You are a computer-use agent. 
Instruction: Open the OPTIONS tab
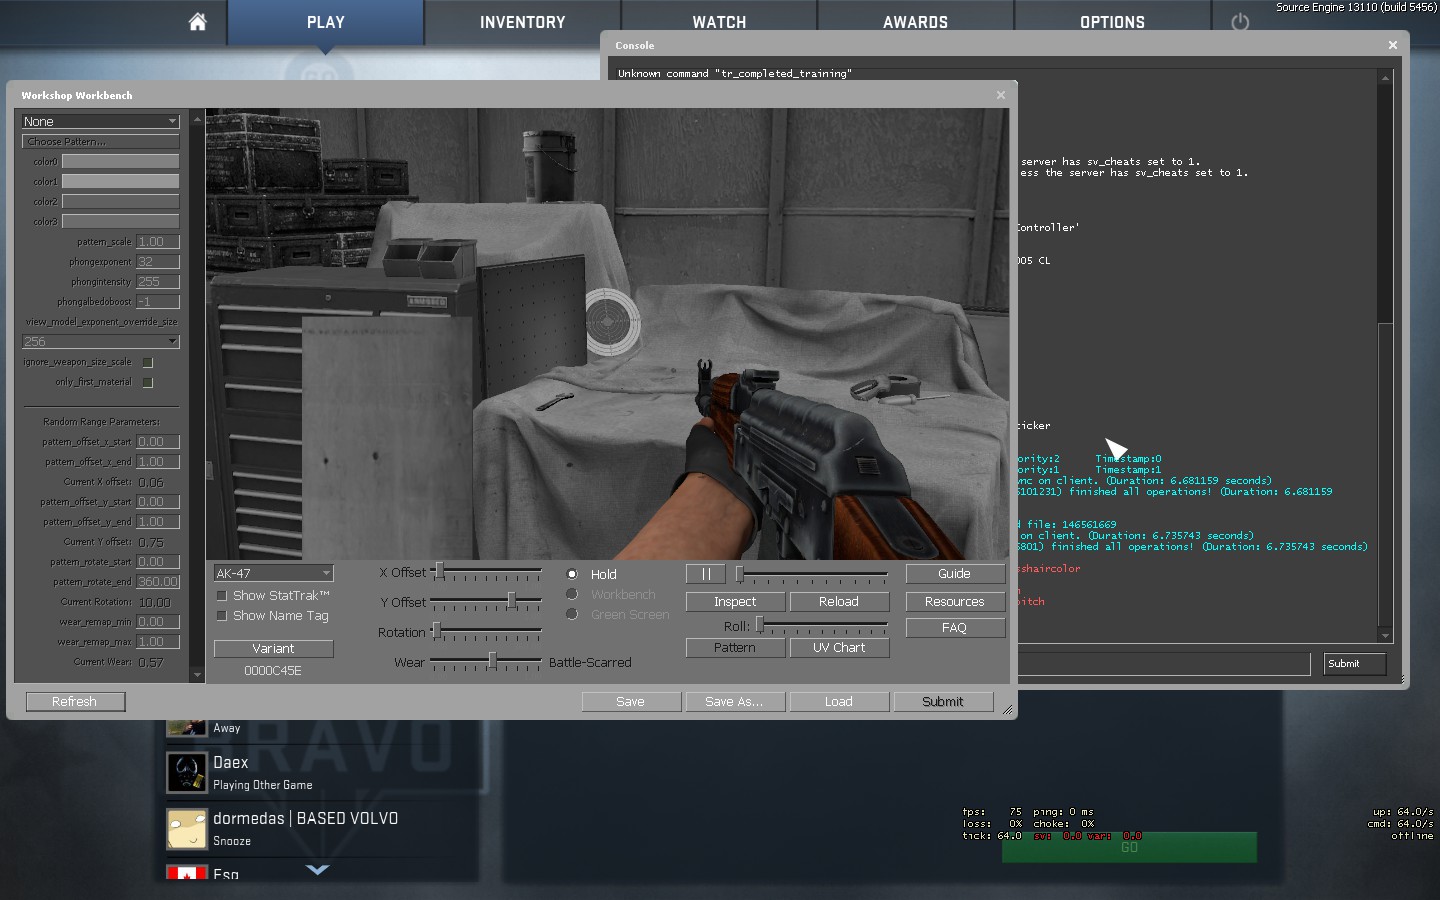coord(1112,22)
